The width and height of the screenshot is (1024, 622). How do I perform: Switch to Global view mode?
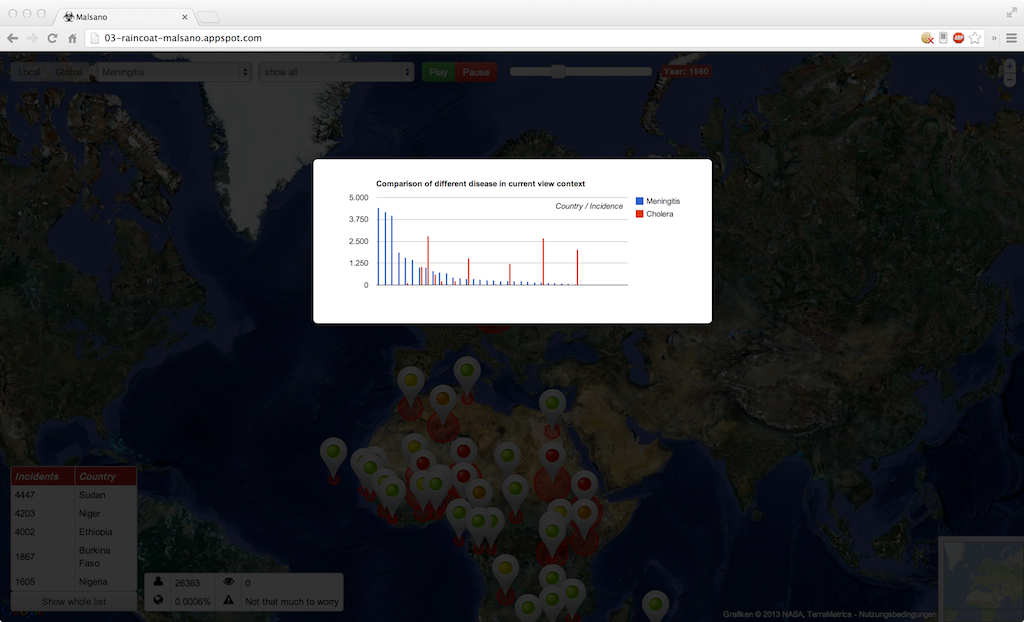pyautogui.click(x=69, y=72)
